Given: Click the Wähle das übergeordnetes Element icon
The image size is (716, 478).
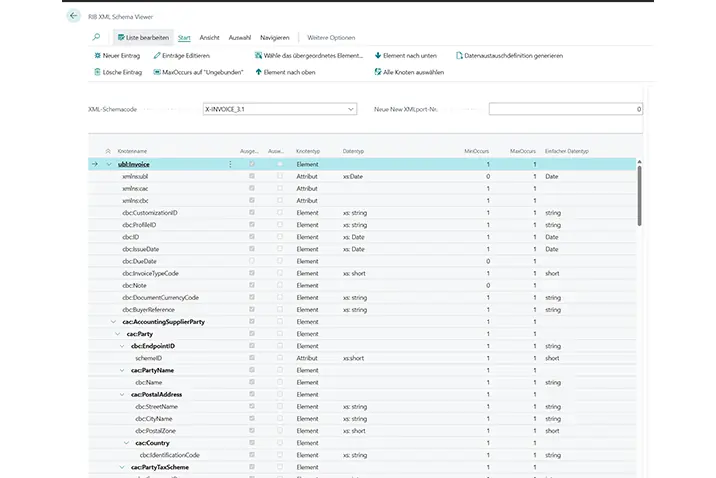Looking at the screenshot, I should tap(258, 55).
